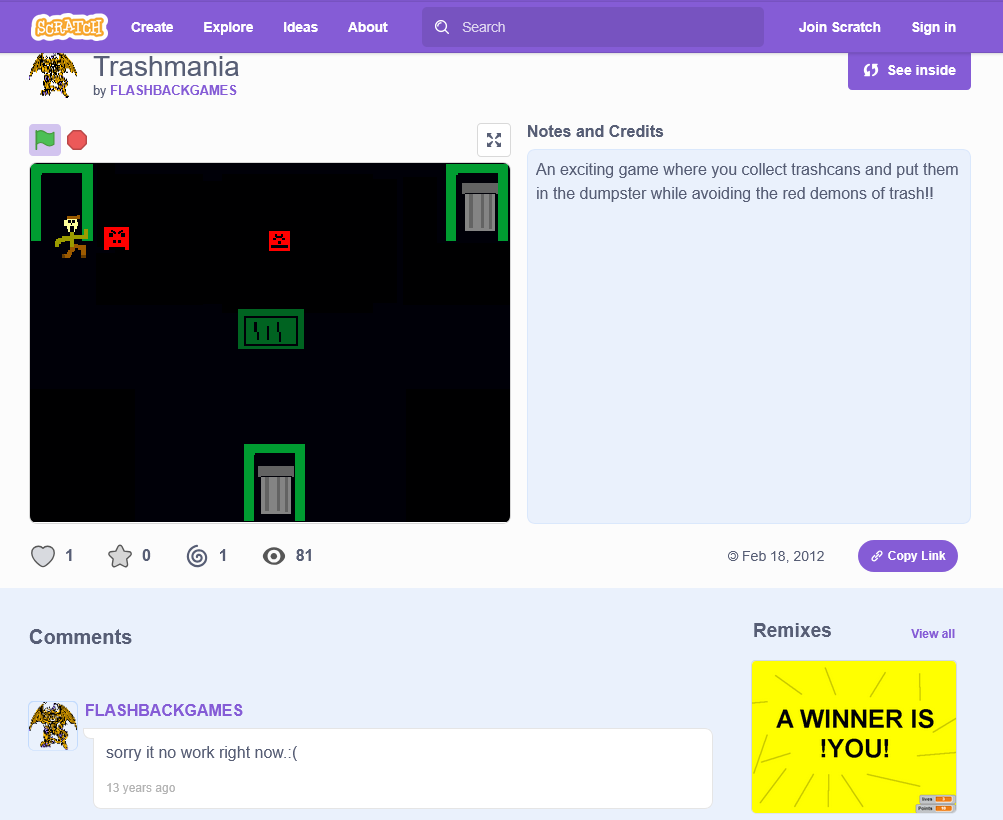The height and width of the screenshot is (820, 1003).
Task: Click the Search input field
Action: (593, 27)
